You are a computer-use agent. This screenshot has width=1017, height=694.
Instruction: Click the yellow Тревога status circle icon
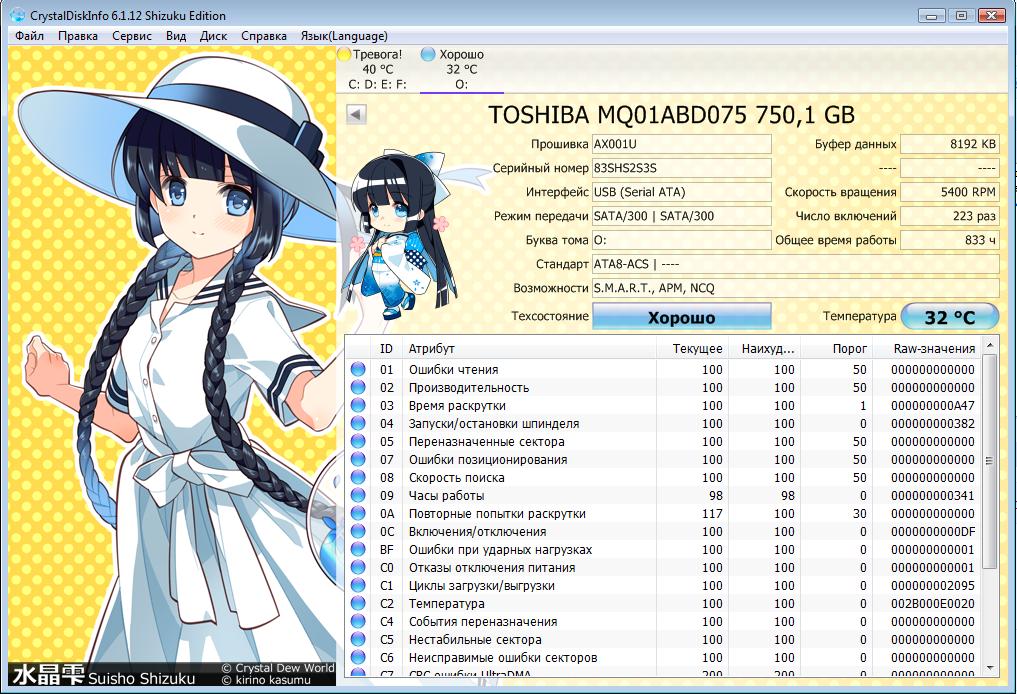pyautogui.click(x=344, y=54)
